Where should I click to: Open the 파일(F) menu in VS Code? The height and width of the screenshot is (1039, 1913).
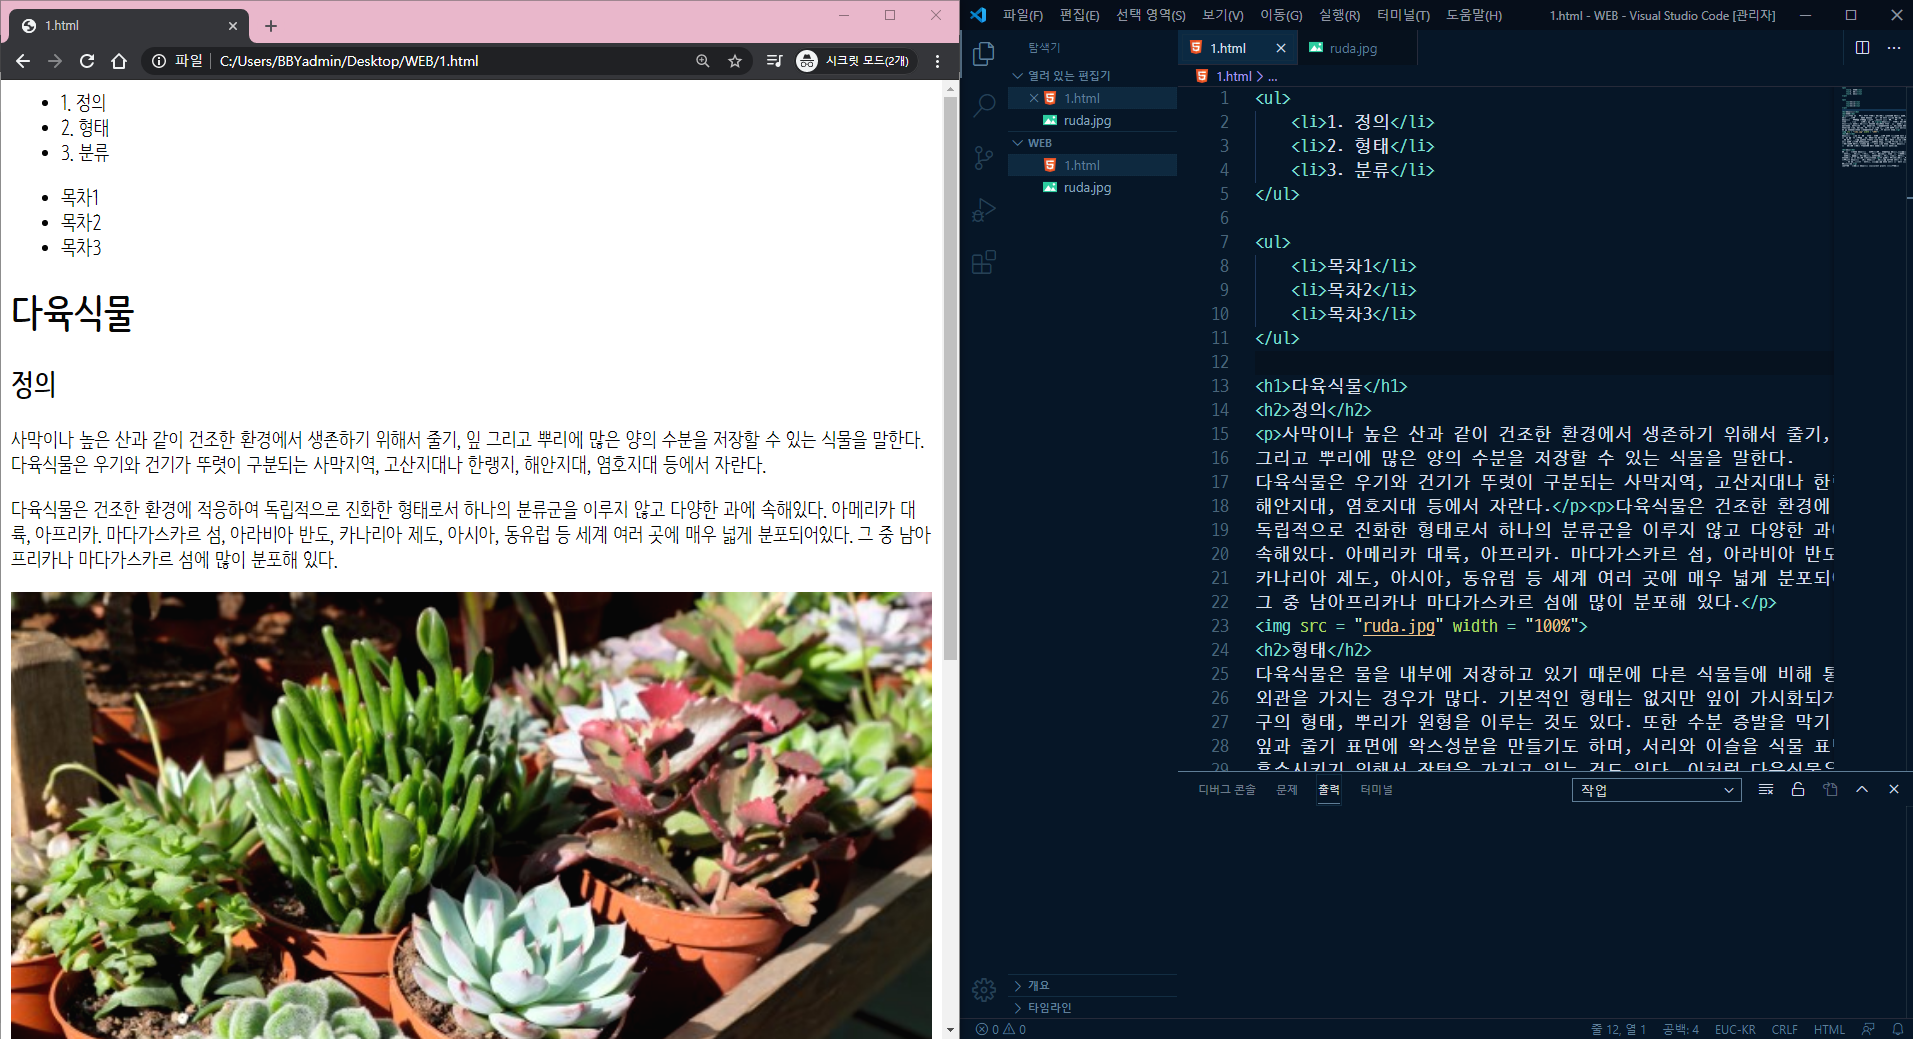pos(1023,15)
